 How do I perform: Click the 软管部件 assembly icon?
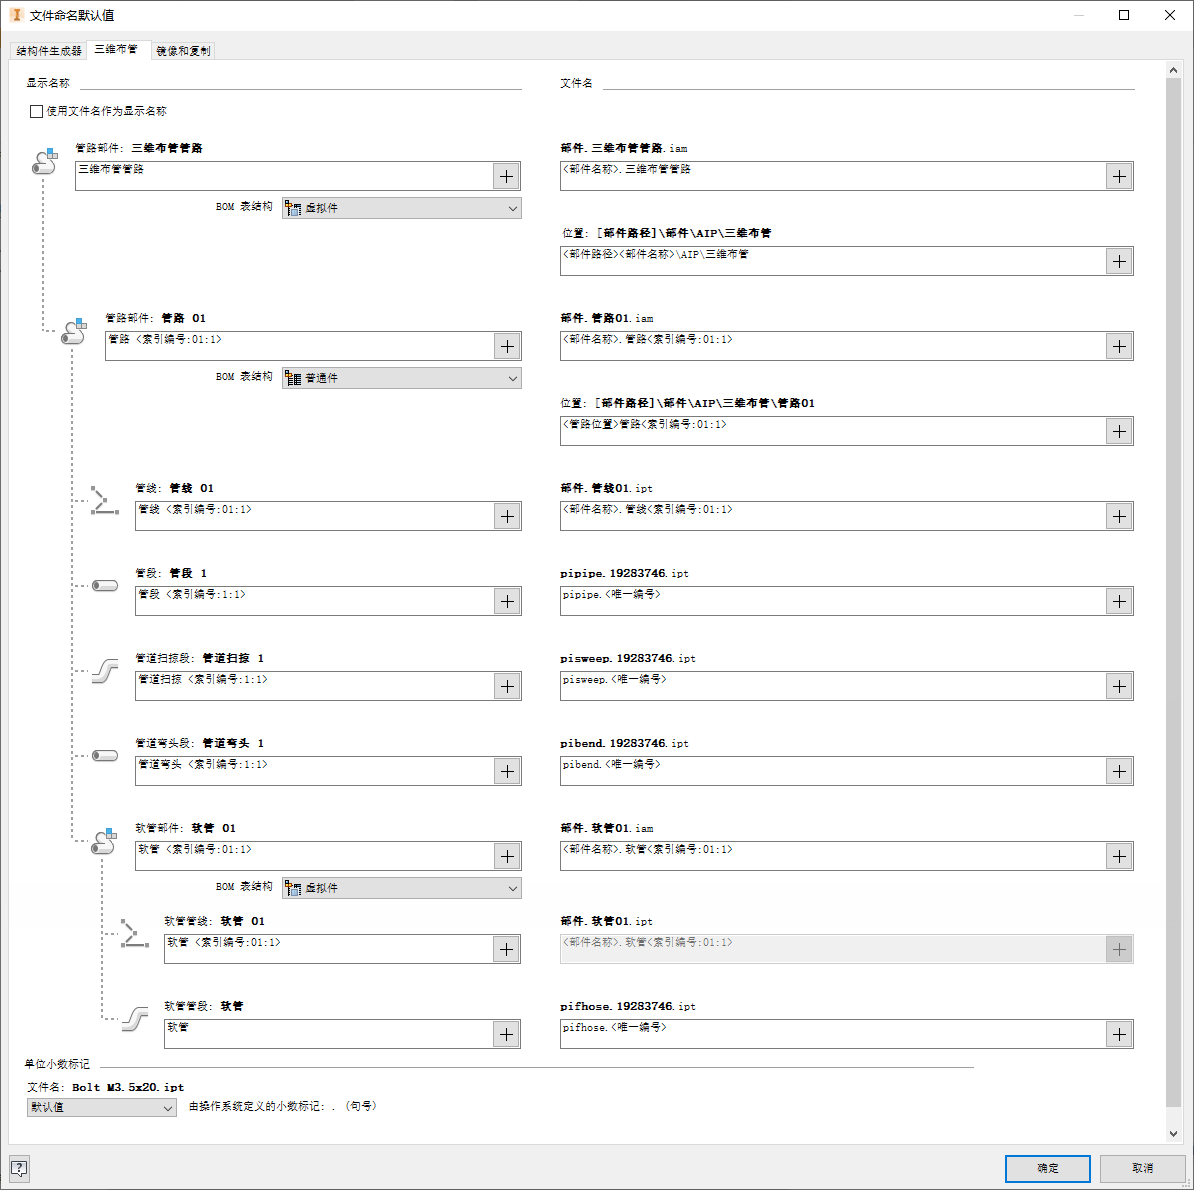coord(104,841)
